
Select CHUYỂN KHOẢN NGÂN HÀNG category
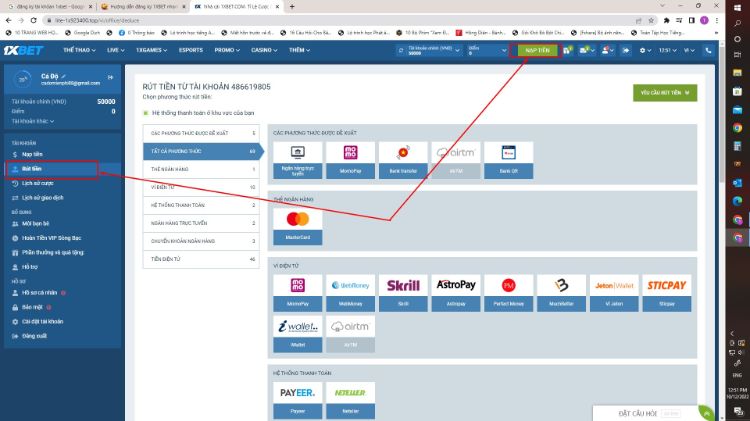coord(201,241)
